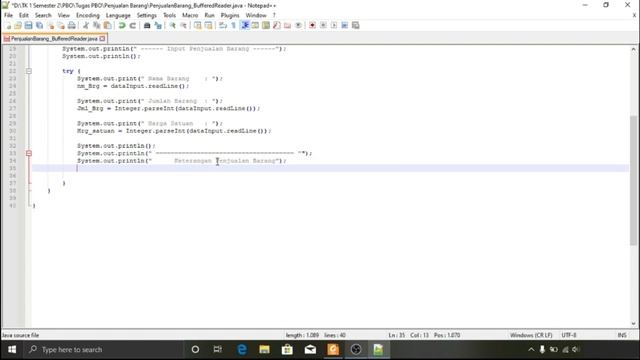Click Close All documents toolbar icon
Image resolution: width=640 pixels, height=360 pixels.
click(61, 25)
